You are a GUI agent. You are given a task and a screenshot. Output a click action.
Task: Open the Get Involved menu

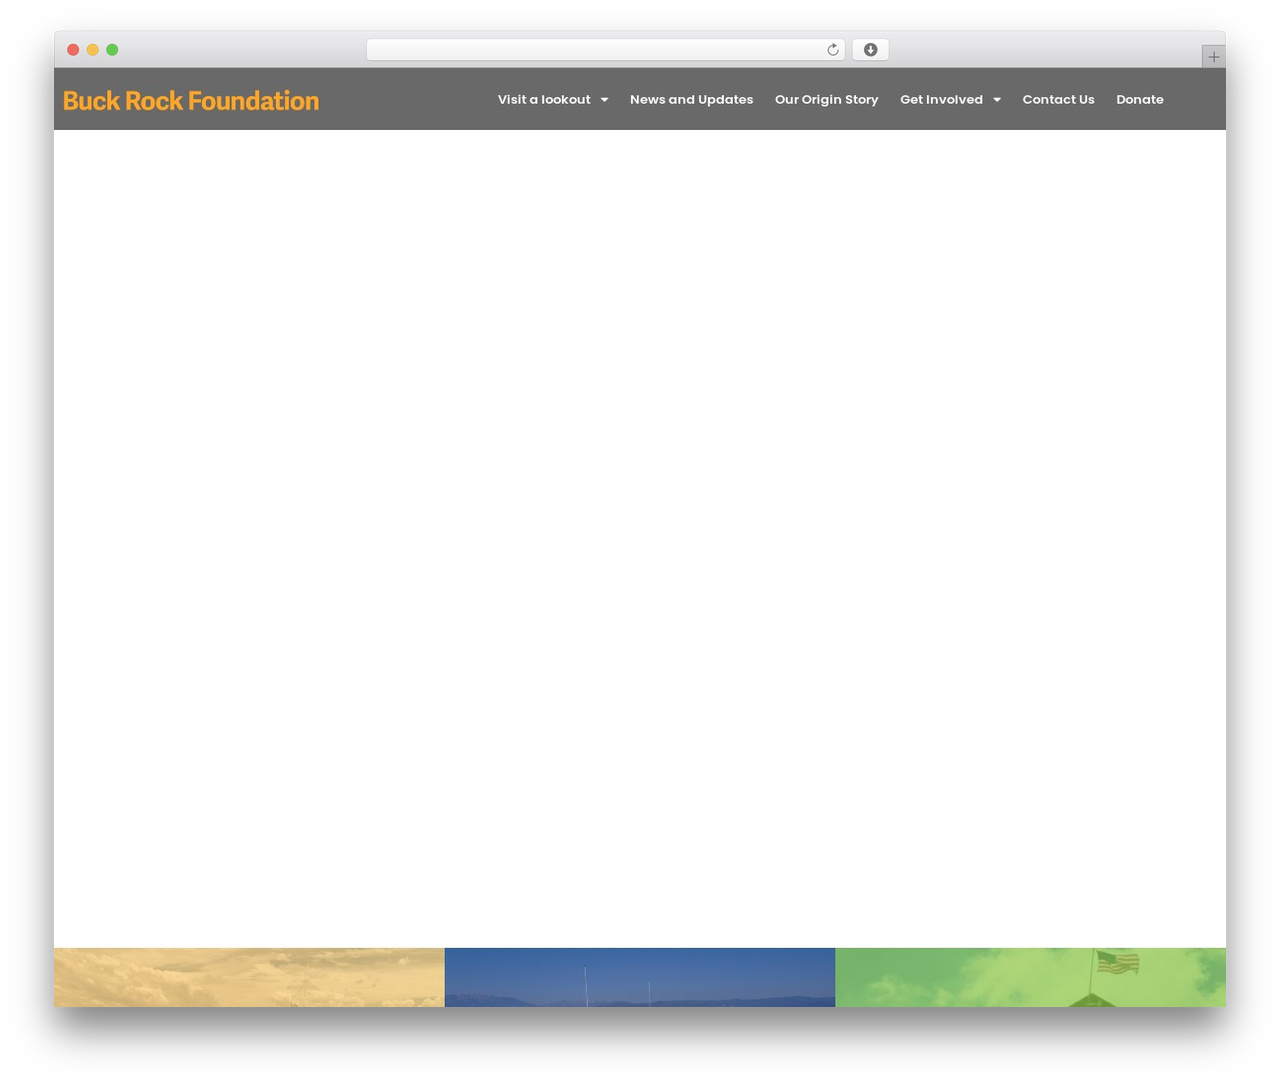point(941,99)
